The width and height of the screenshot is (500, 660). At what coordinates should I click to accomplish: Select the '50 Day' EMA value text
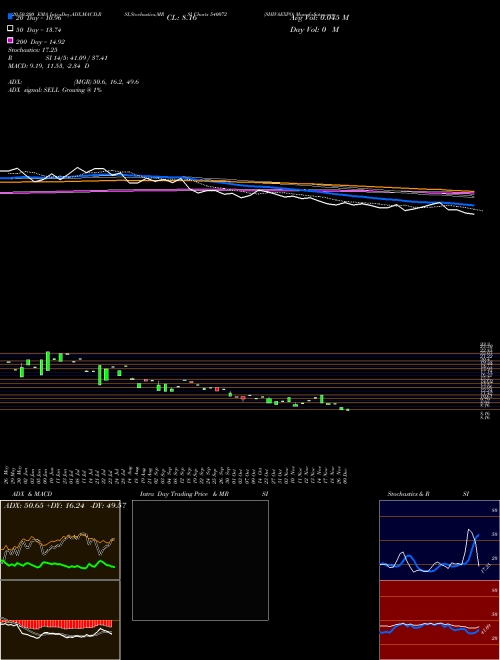pyautogui.click(x=38, y=30)
